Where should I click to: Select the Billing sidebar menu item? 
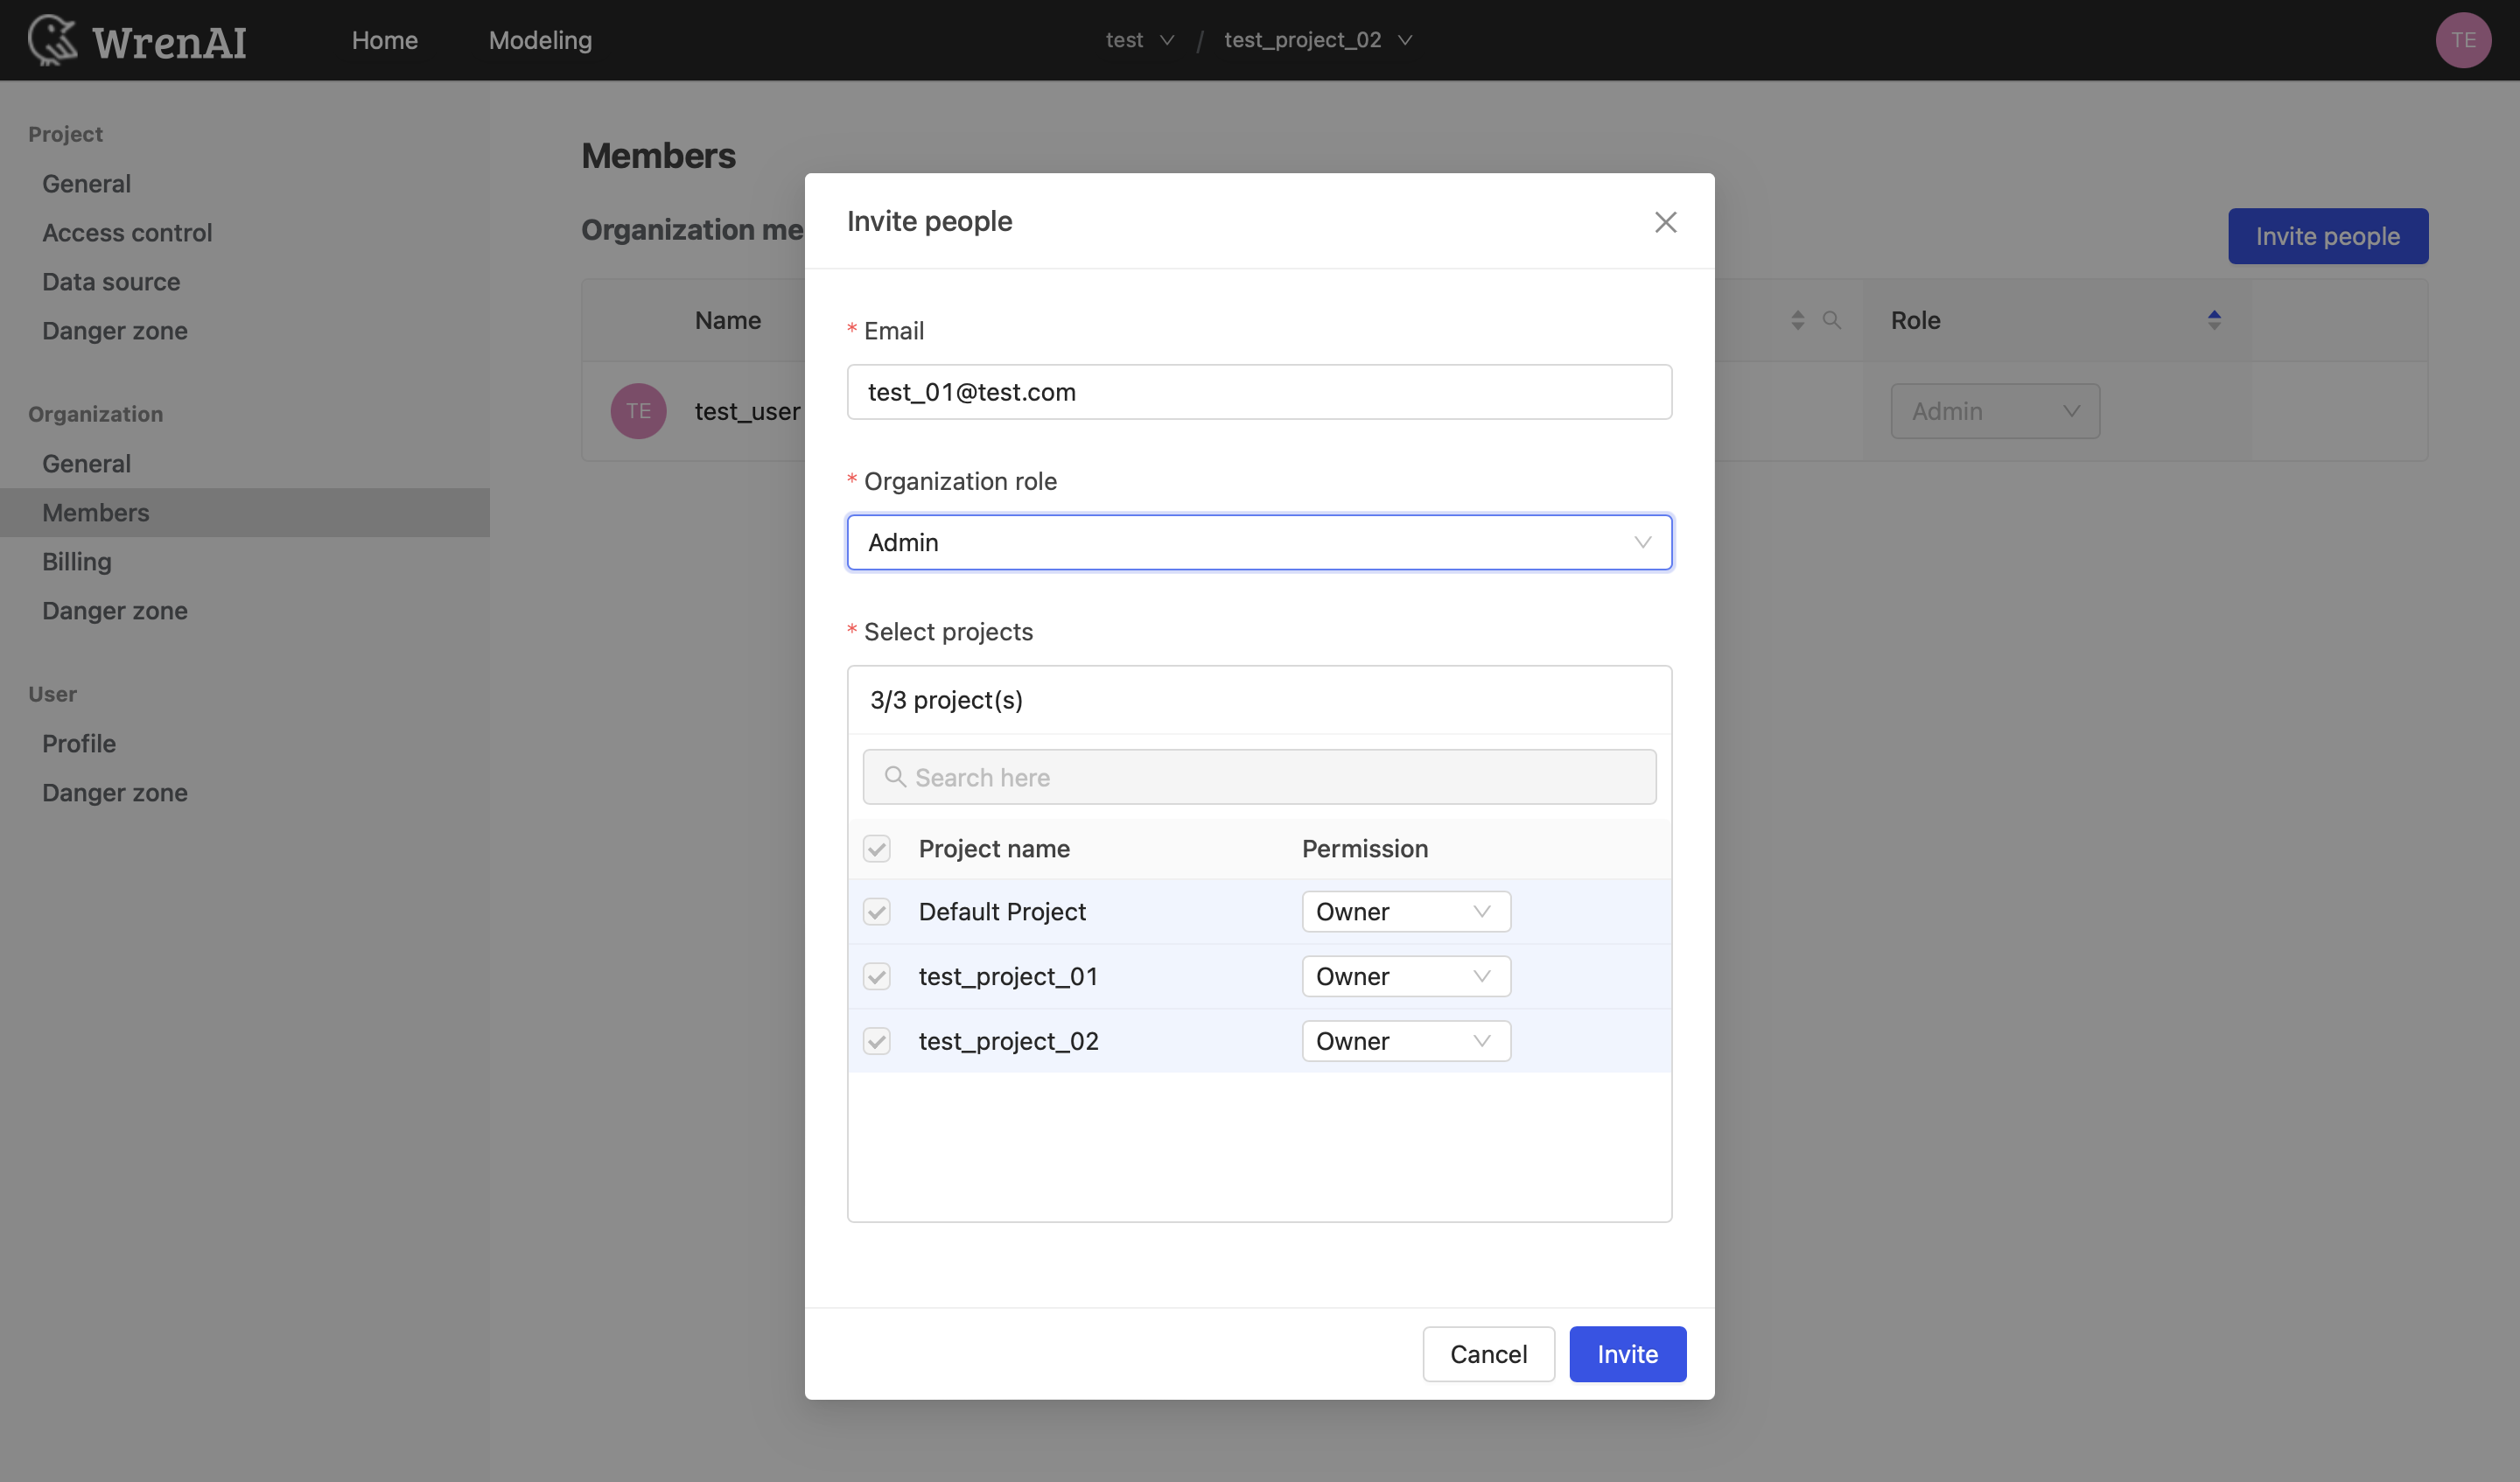[76, 561]
